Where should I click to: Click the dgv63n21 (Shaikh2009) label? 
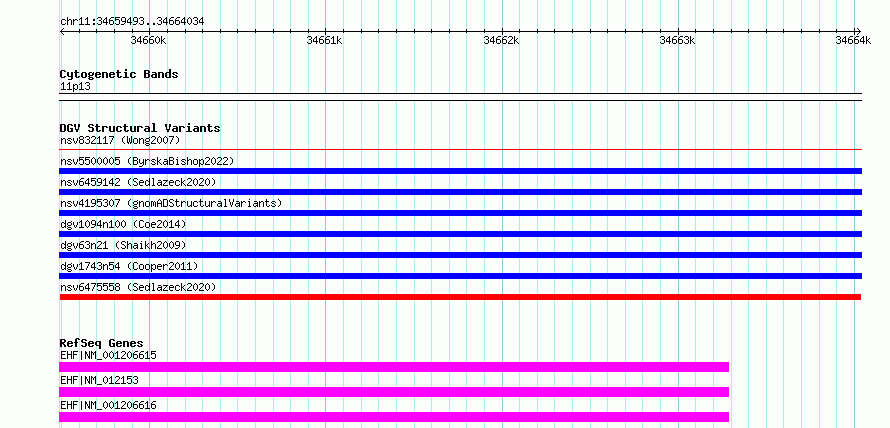pyautogui.click(x=123, y=245)
